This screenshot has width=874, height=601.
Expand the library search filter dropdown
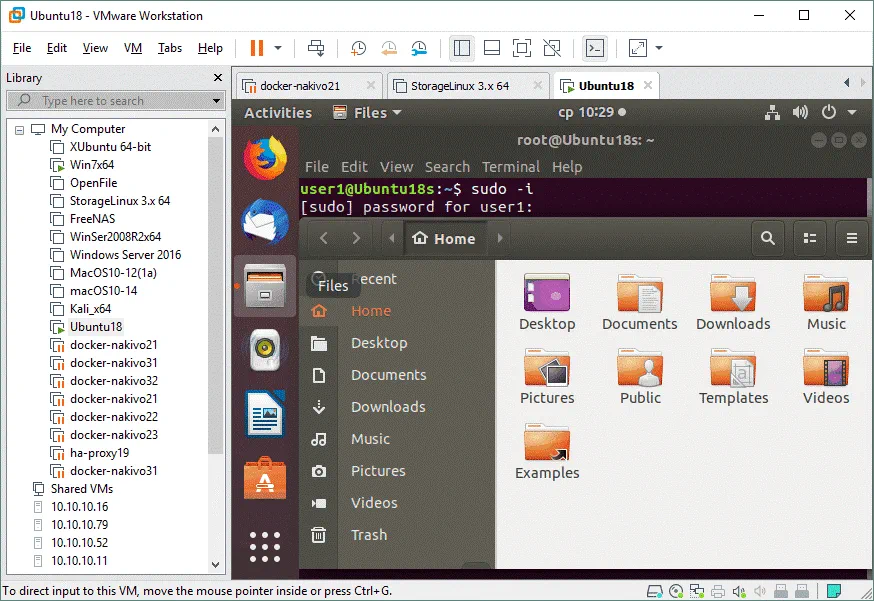[x=216, y=101]
